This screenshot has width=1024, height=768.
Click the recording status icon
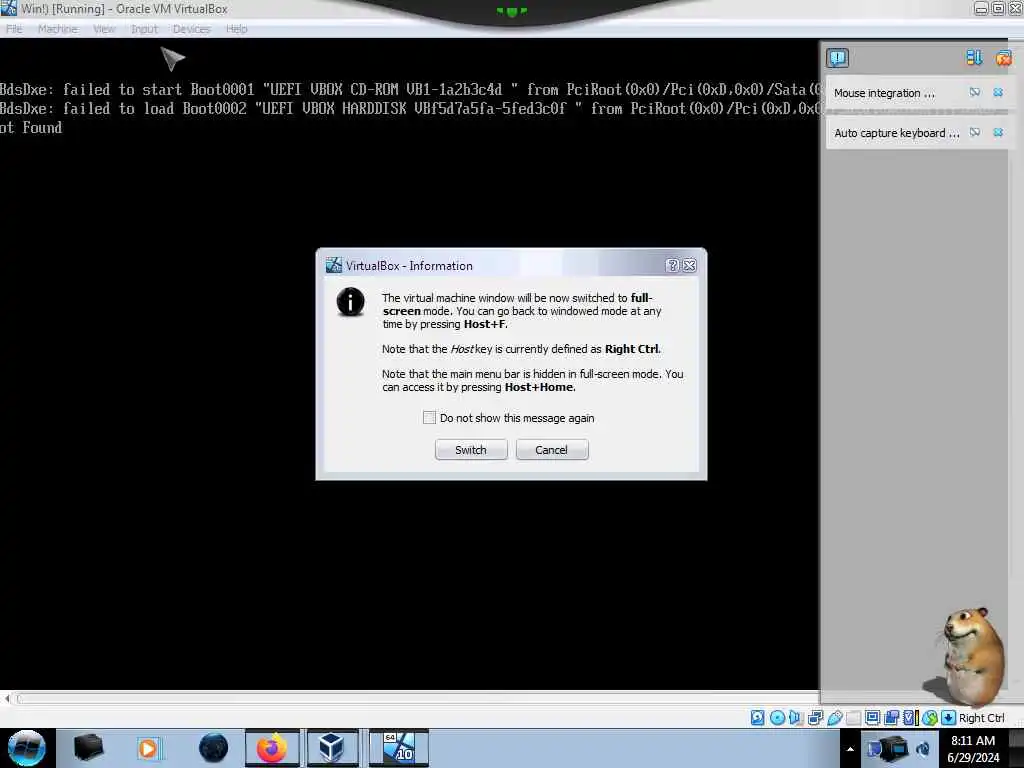(891, 718)
